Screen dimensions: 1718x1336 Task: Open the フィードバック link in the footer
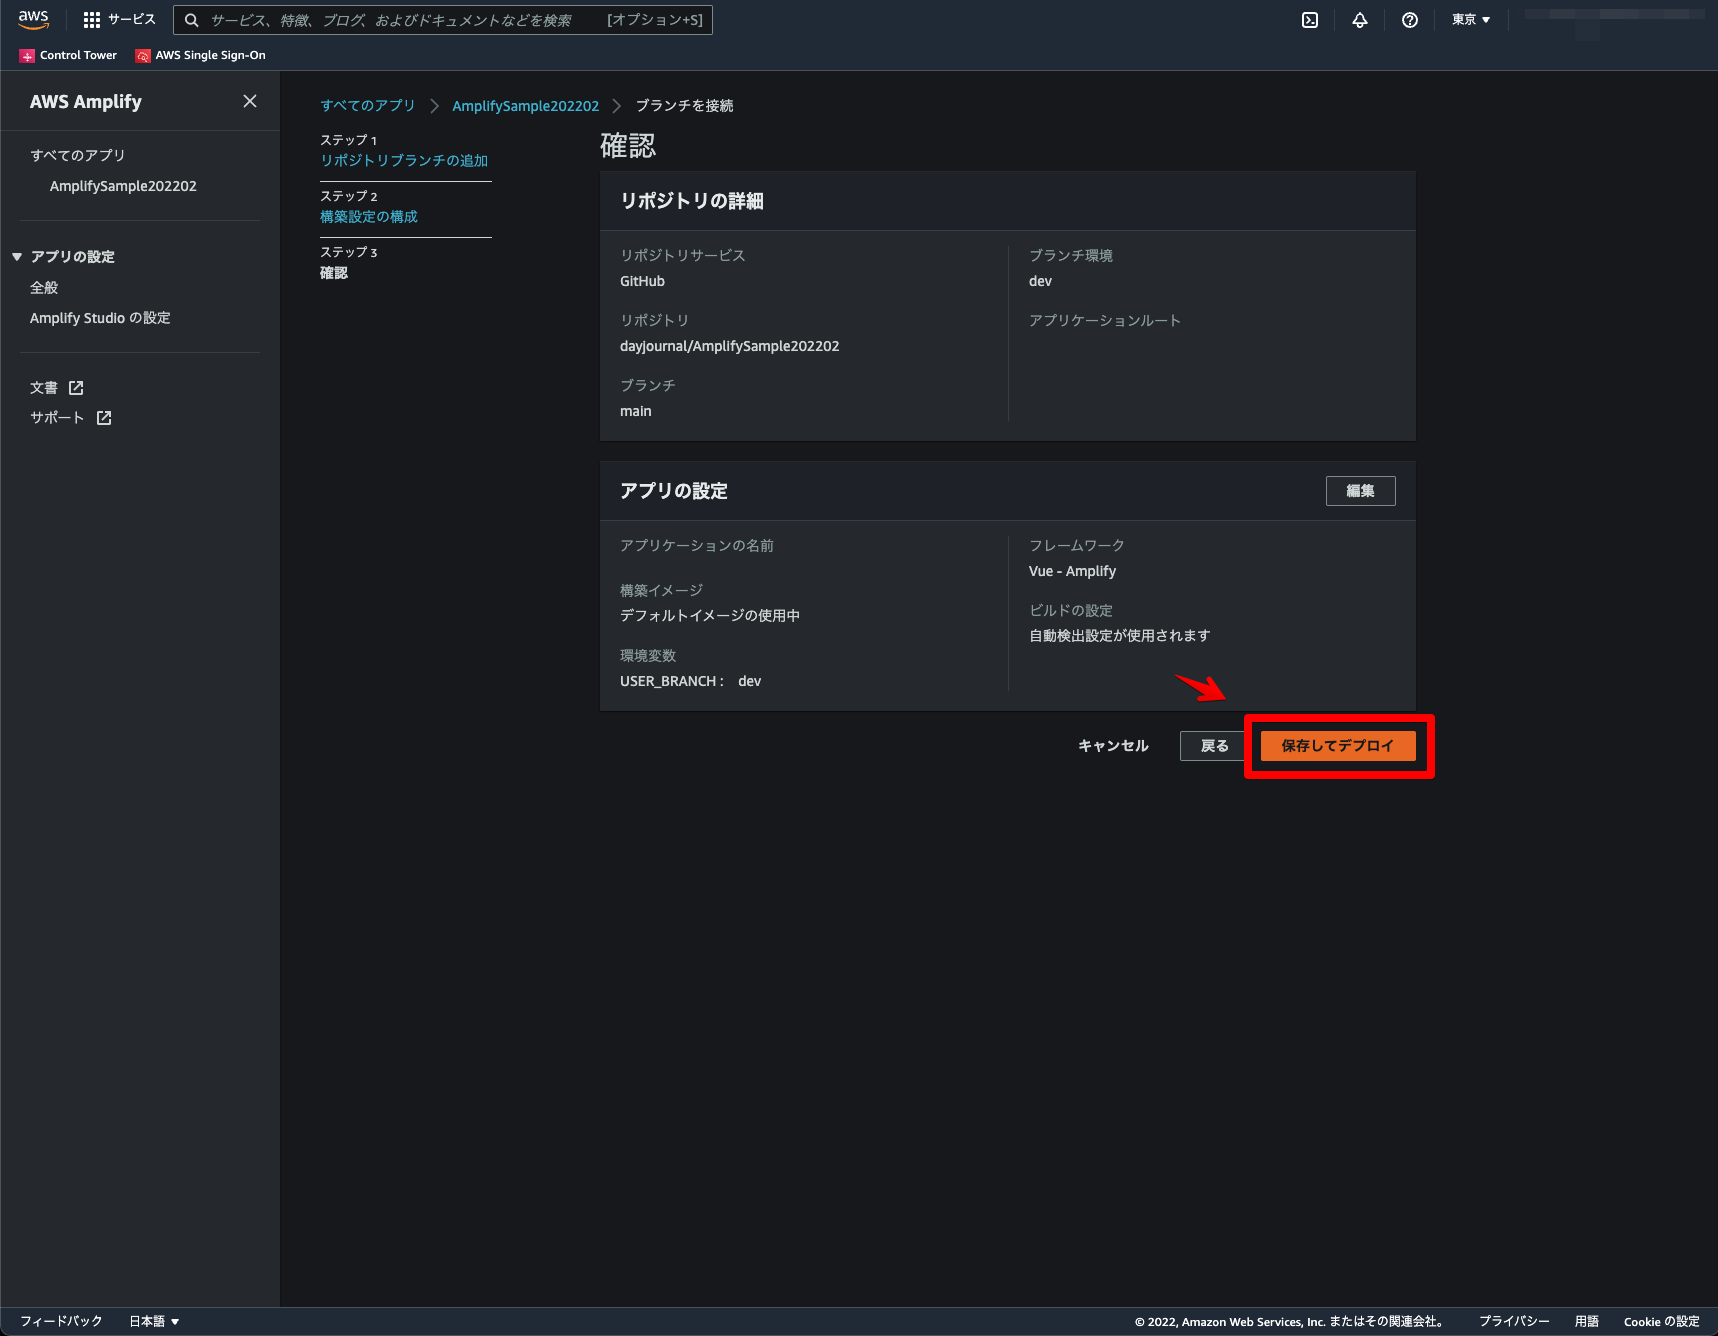tap(61, 1321)
